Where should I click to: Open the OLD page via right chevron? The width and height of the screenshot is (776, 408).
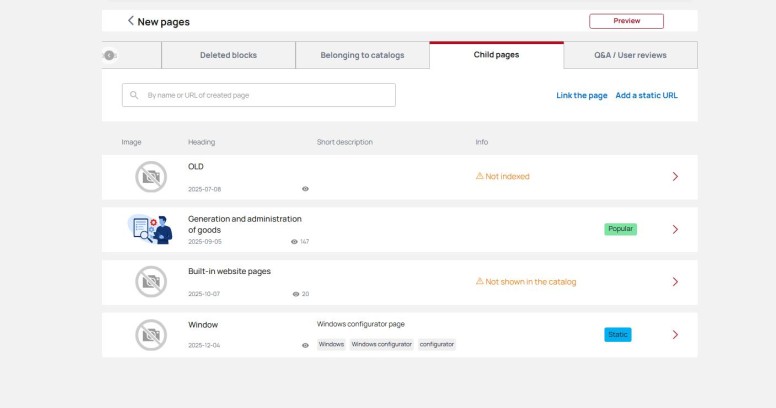tap(675, 177)
